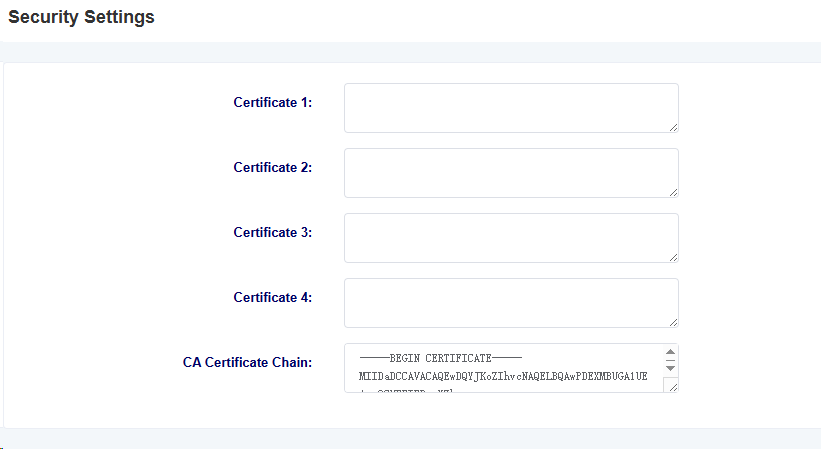Click the Certificate 4 resize grip
Image resolution: width=821 pixels, height=449 pixels.
pos(673,322)
